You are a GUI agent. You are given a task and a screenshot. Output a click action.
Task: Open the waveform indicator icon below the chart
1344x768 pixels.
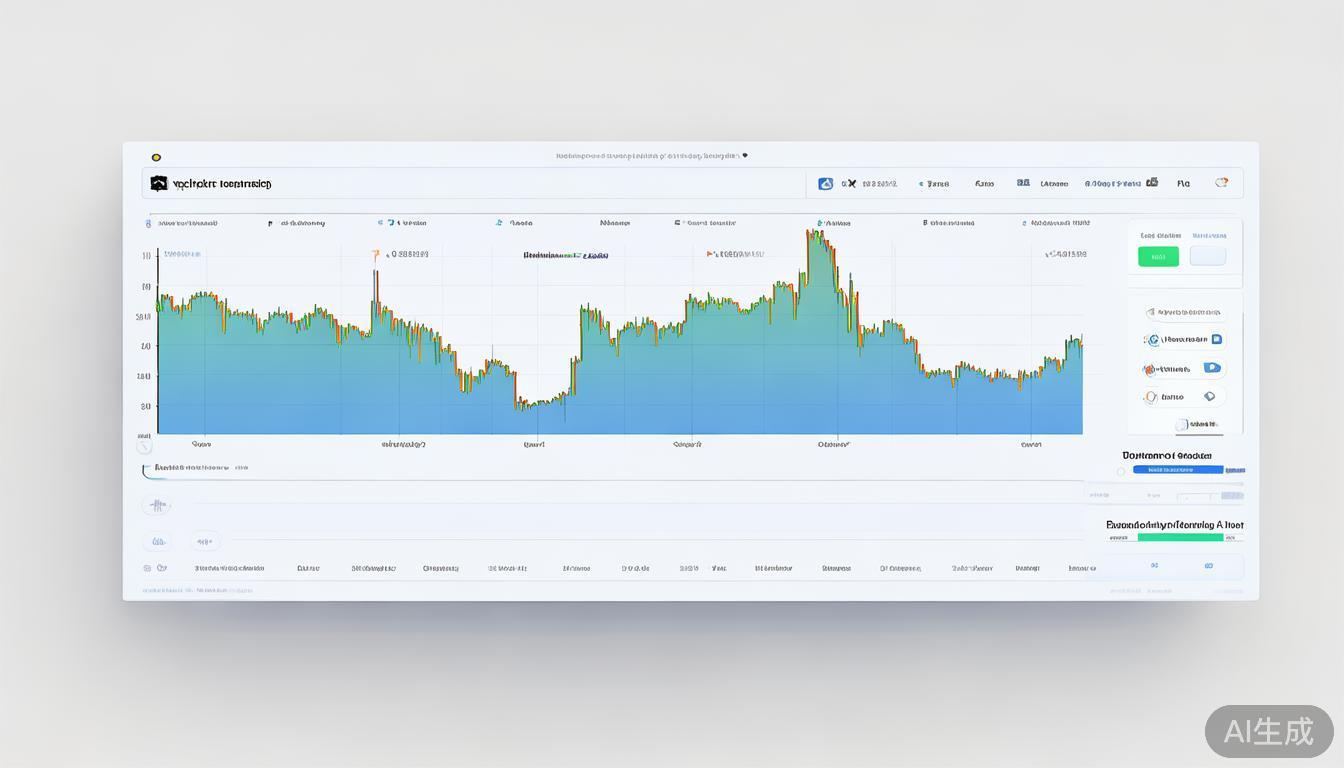(157, 505)
